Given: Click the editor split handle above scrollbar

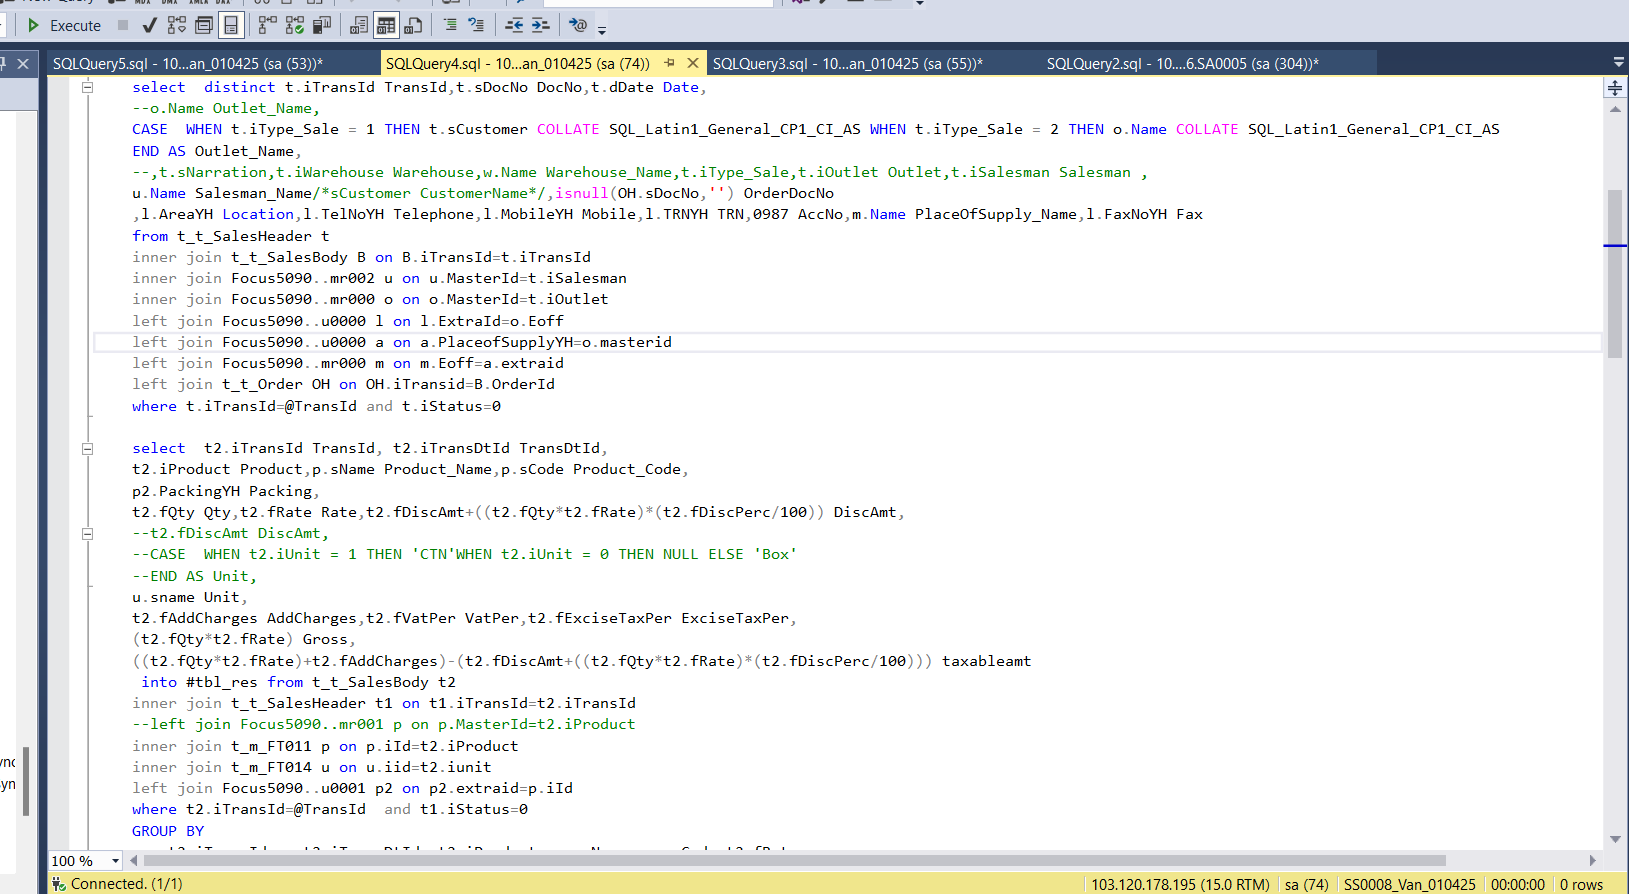Looking at the screenshot, I should click(x=1615, y=88).
